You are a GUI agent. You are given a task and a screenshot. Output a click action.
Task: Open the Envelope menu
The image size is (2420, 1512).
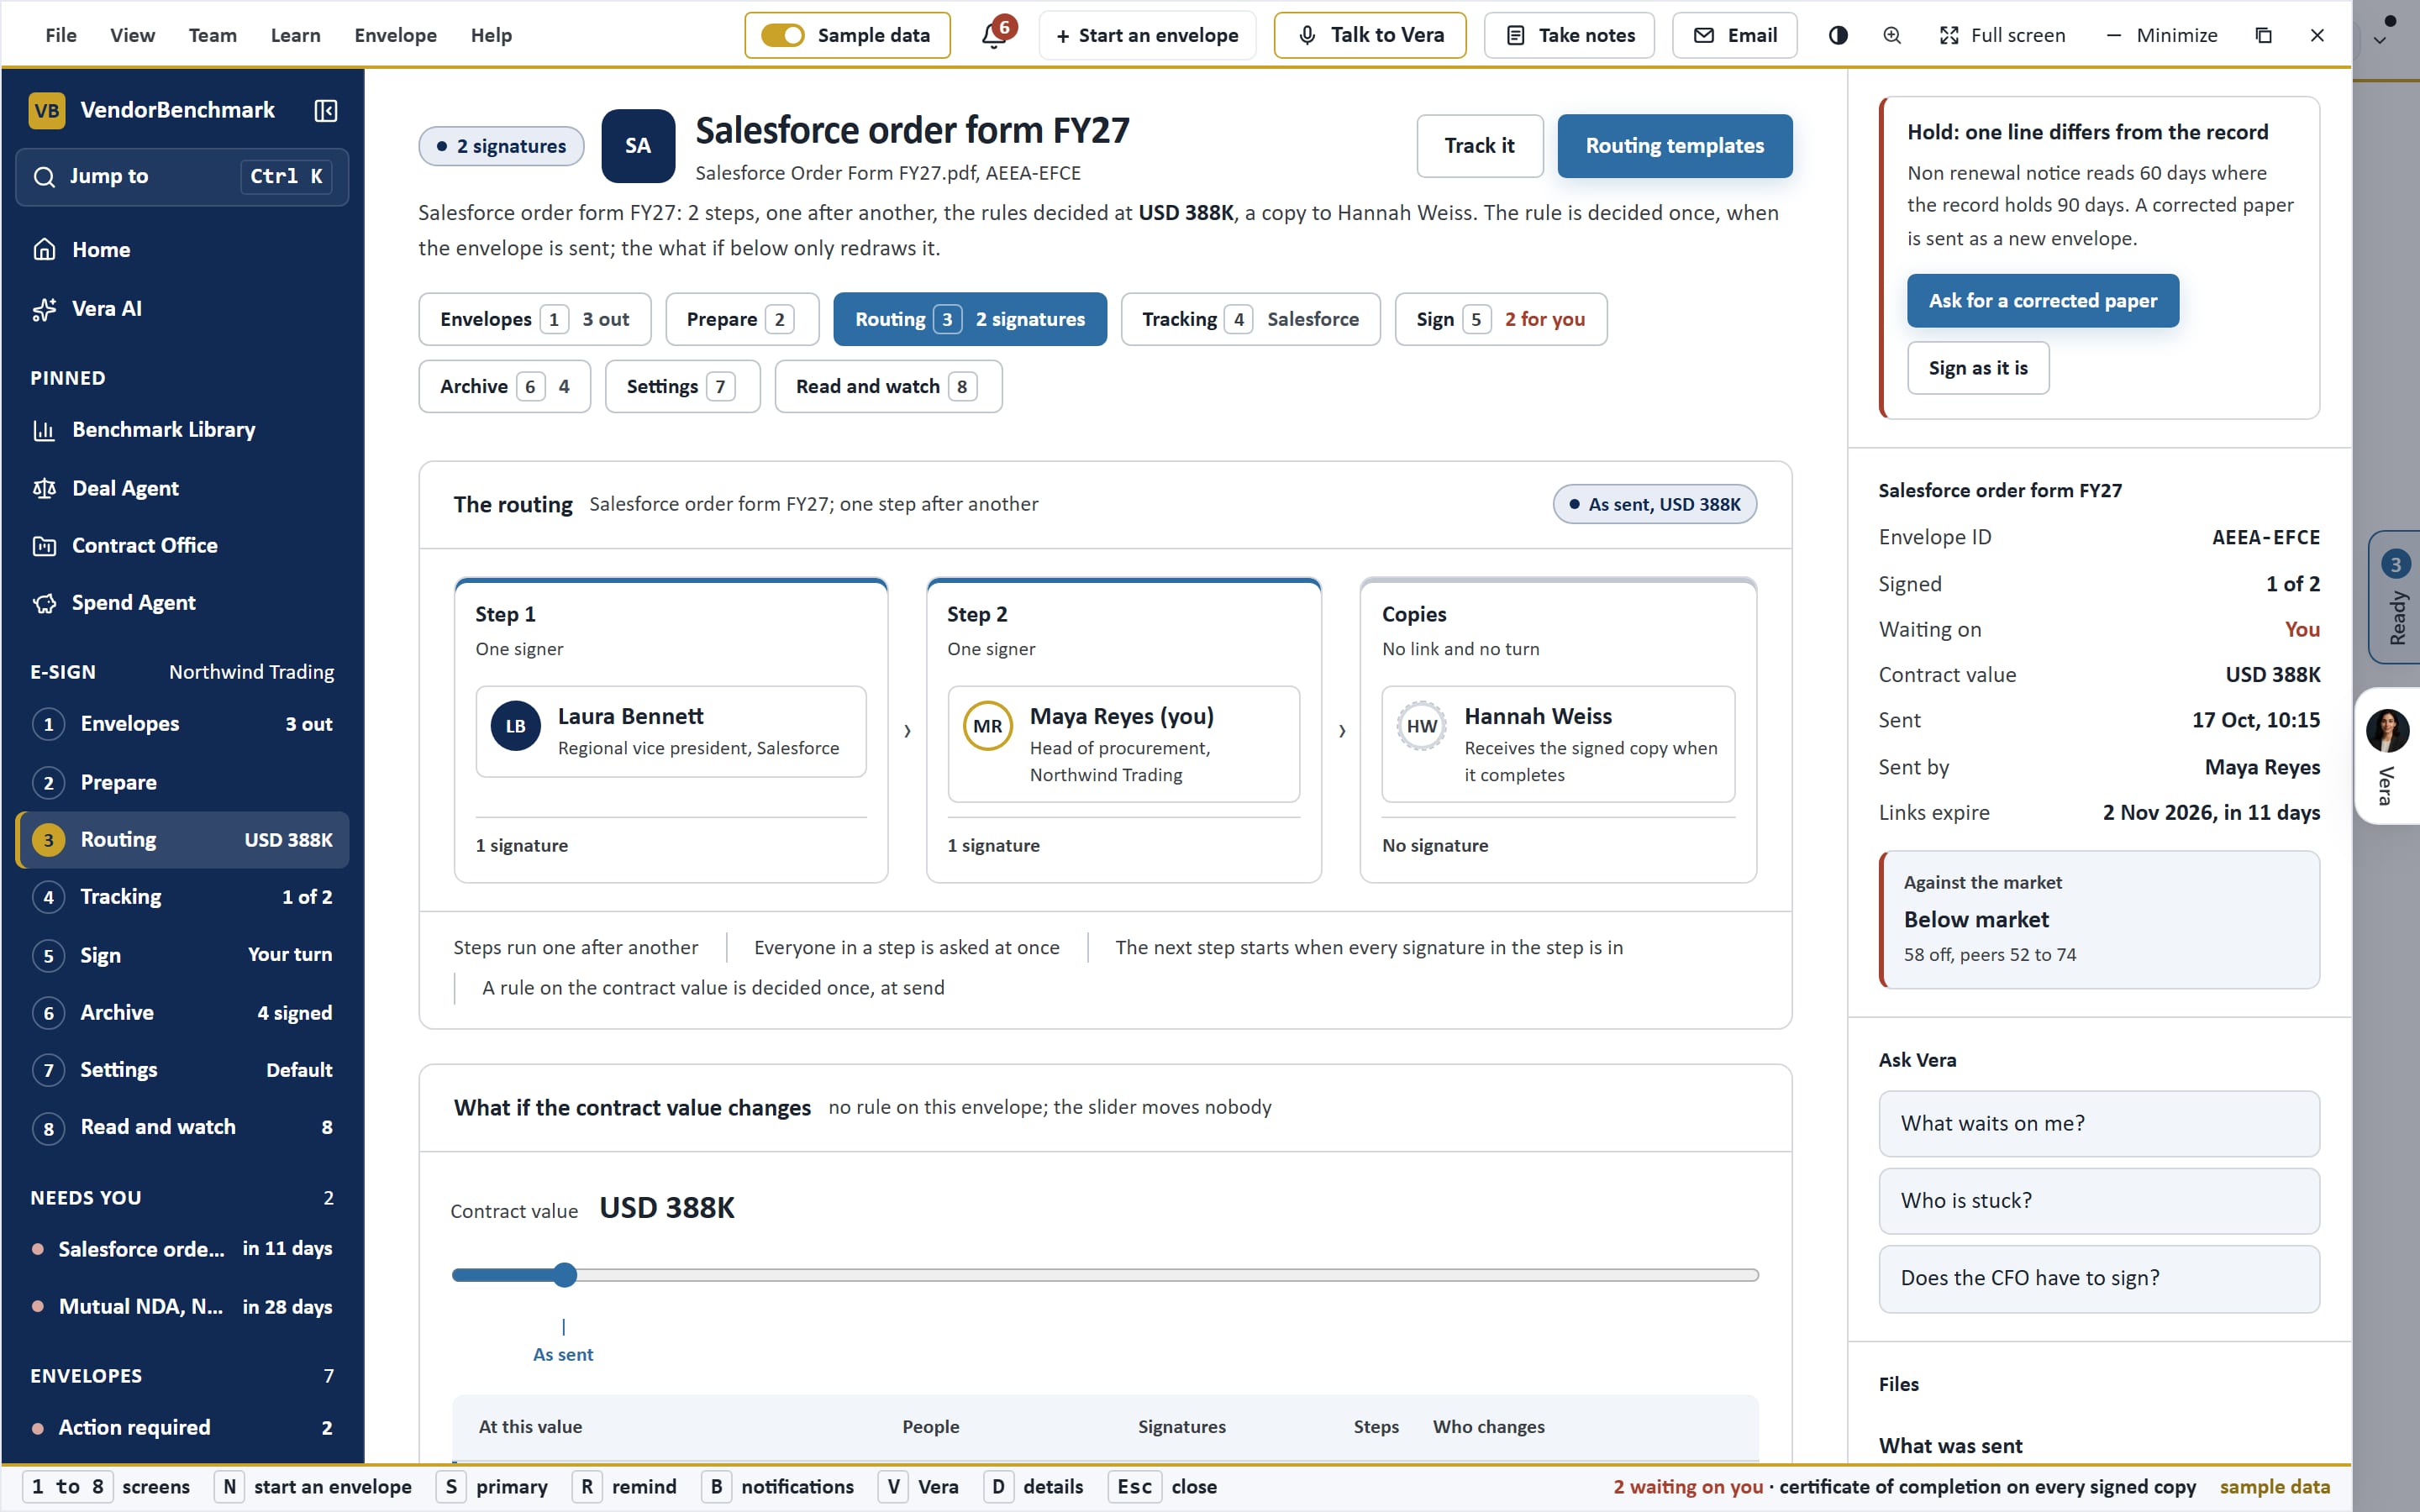(396, 35)
